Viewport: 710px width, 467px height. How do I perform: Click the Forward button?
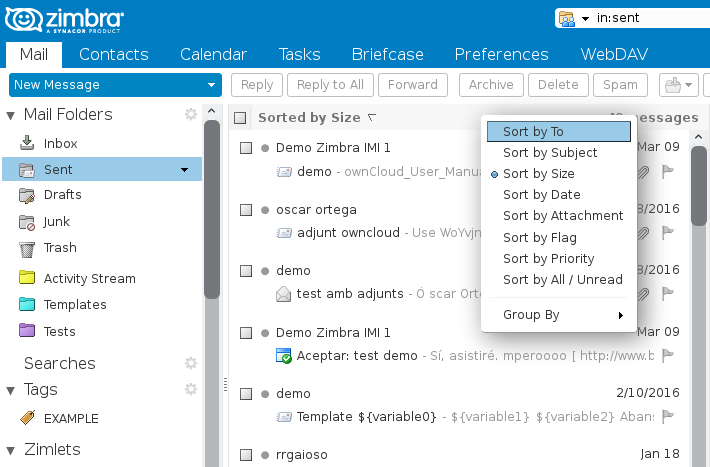413,85
